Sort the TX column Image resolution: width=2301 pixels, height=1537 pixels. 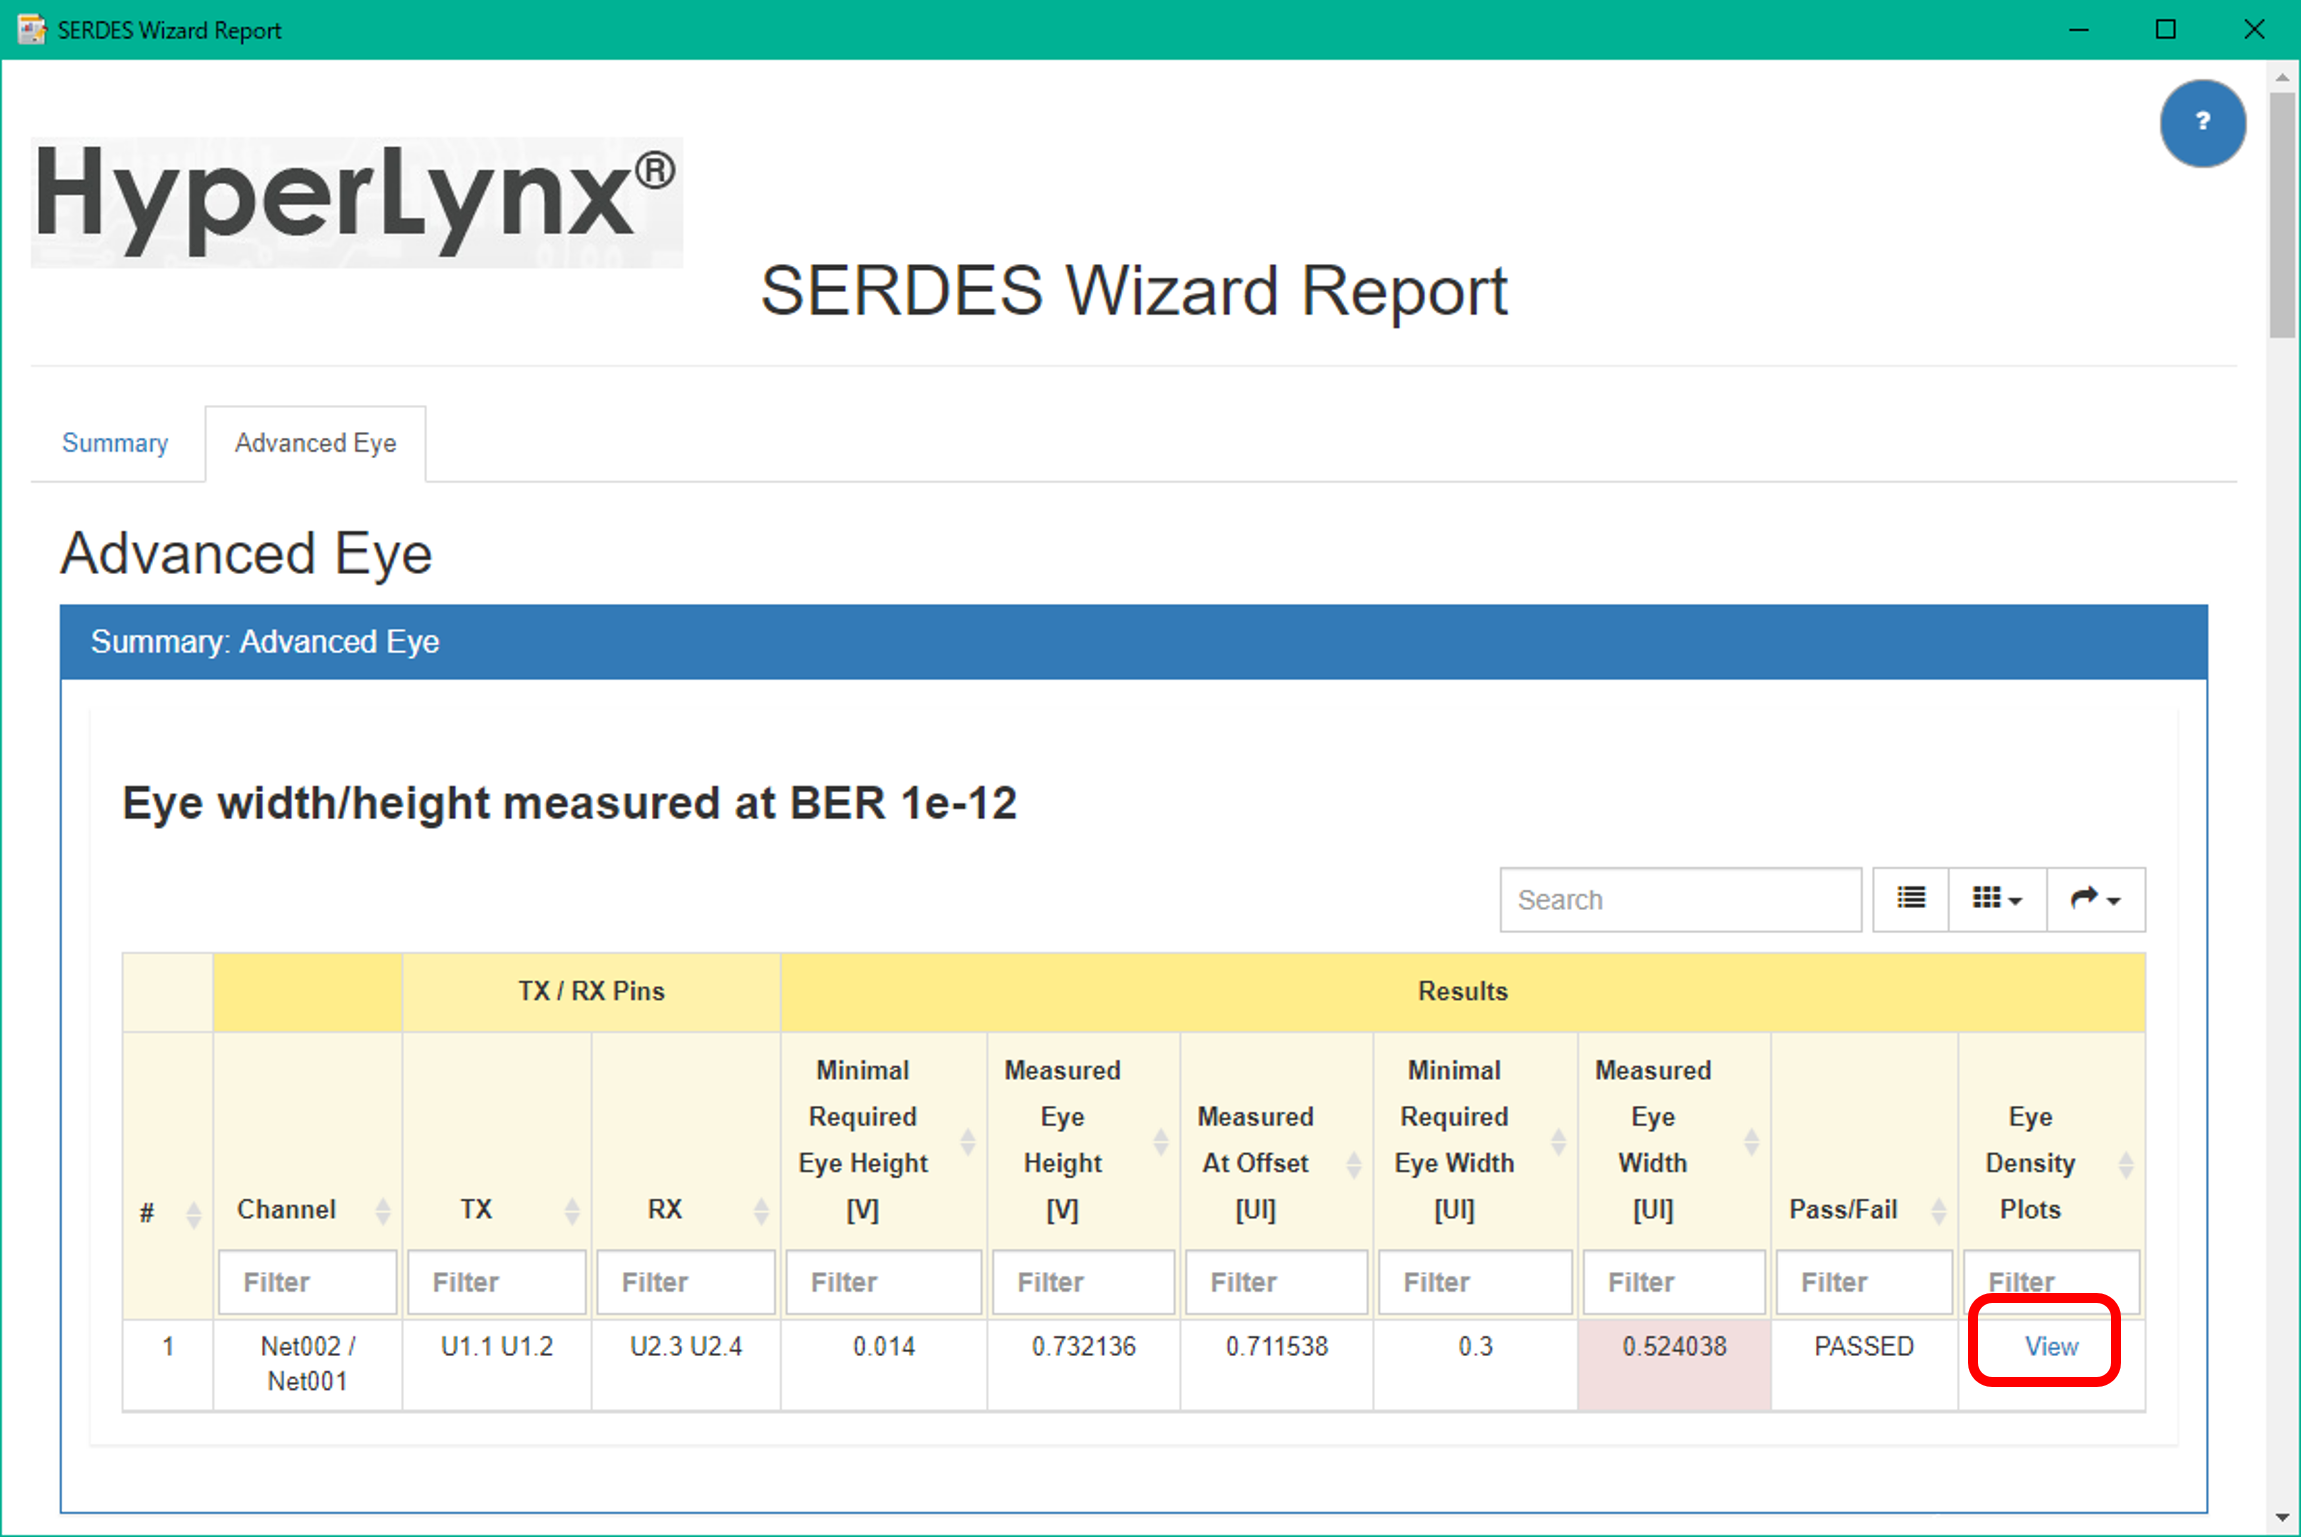coord(572,1210)
